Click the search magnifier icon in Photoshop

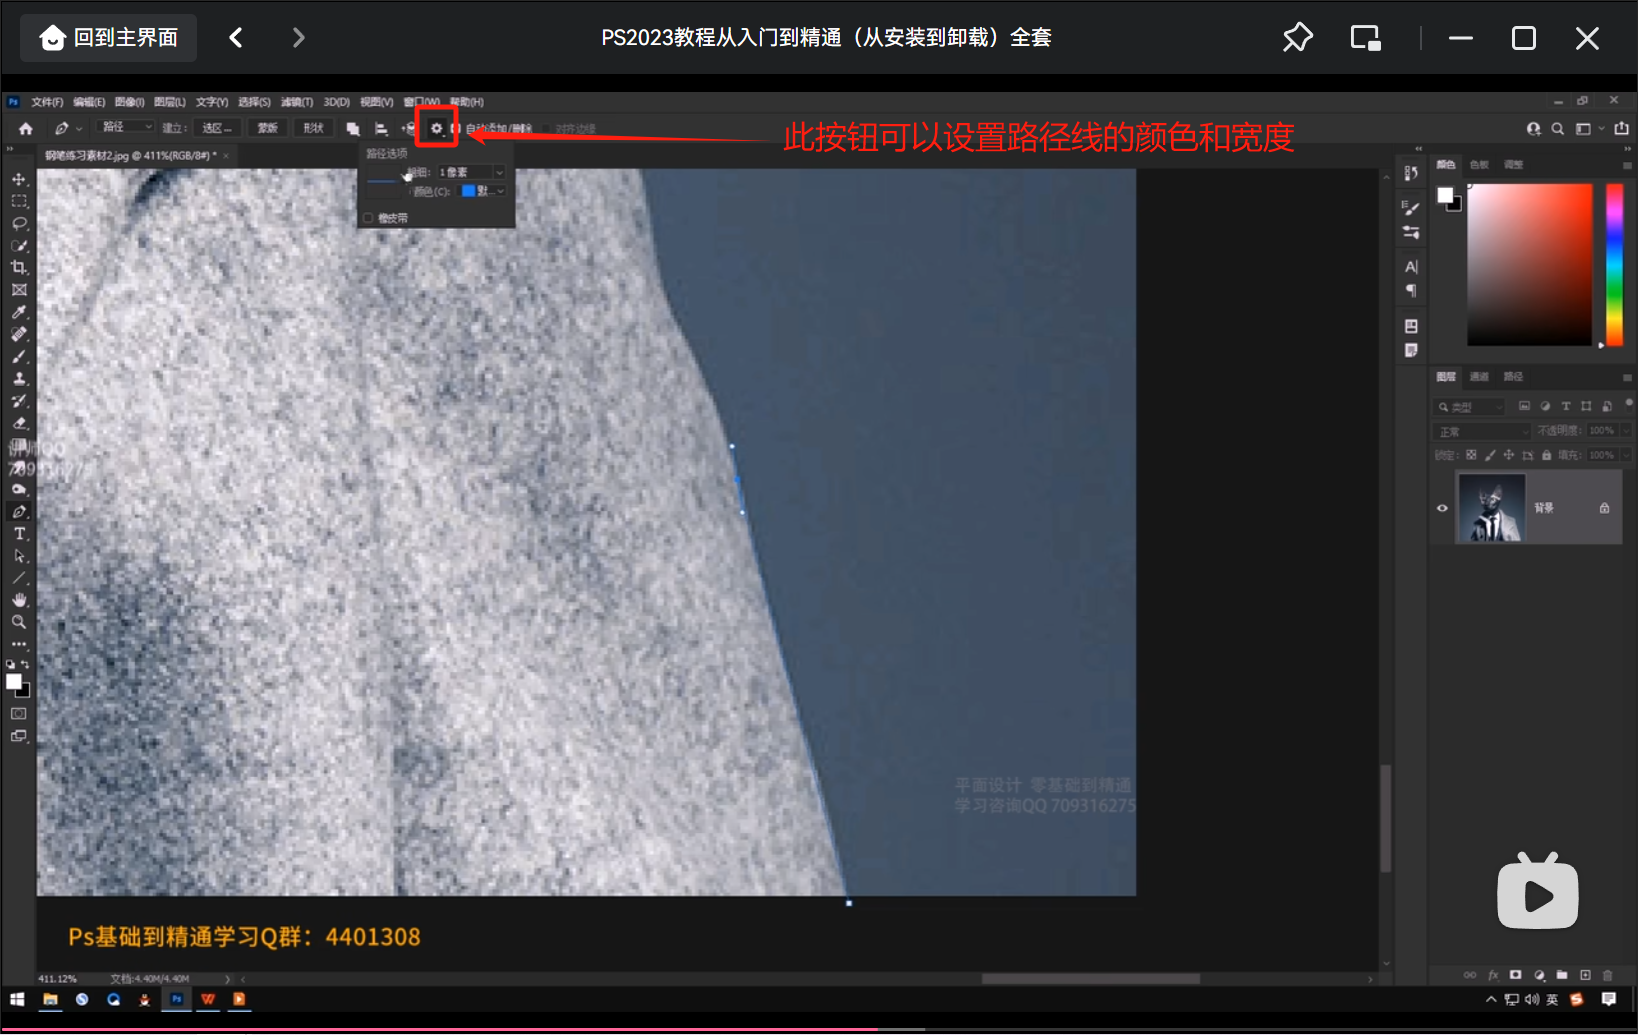pos(1557,128)
